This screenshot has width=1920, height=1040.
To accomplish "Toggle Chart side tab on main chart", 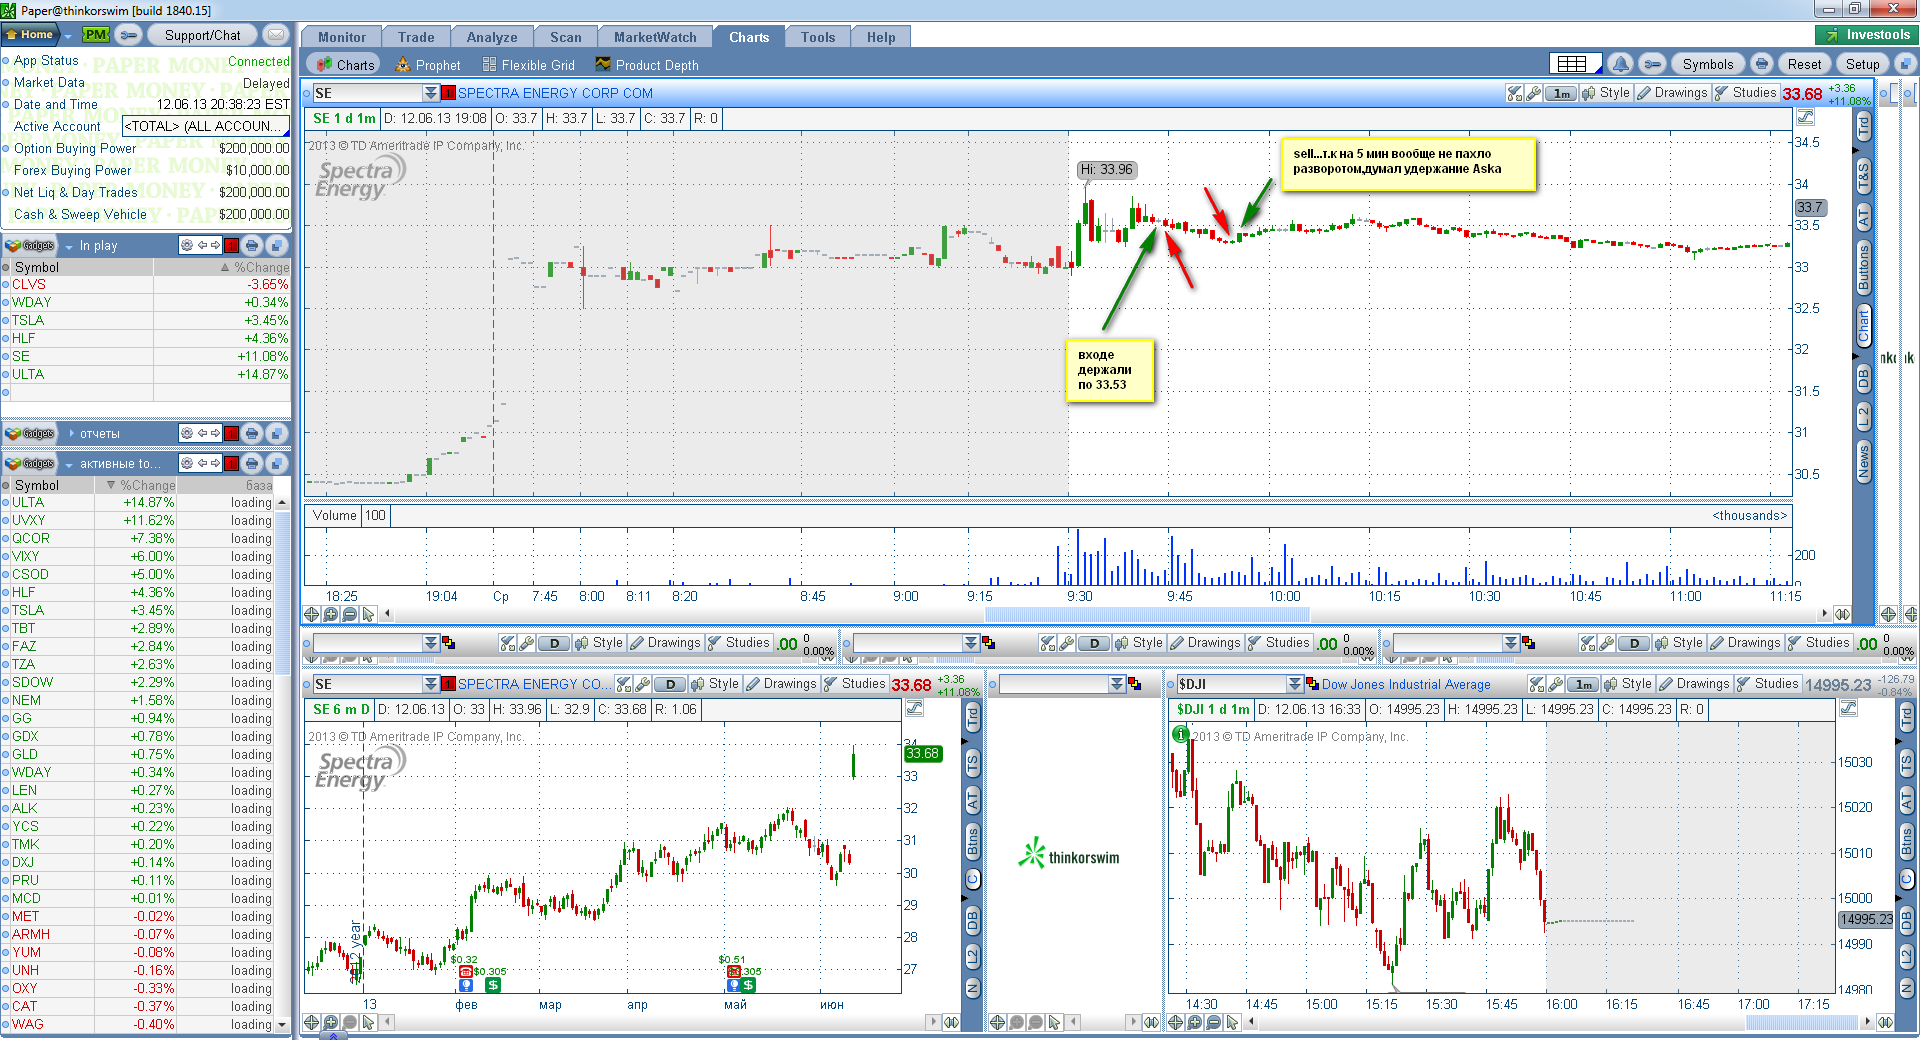I will pos(1864,327).
